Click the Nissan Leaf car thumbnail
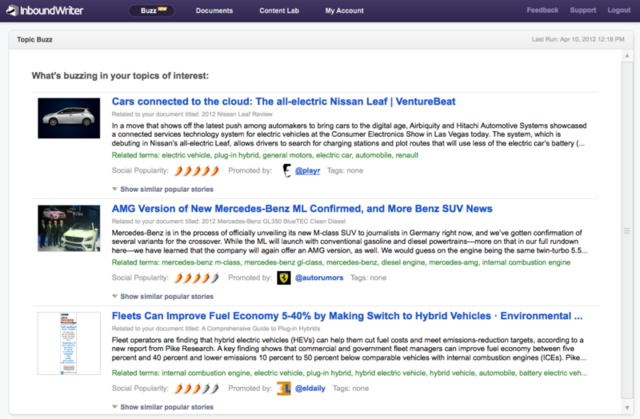 tap(69, 118)
